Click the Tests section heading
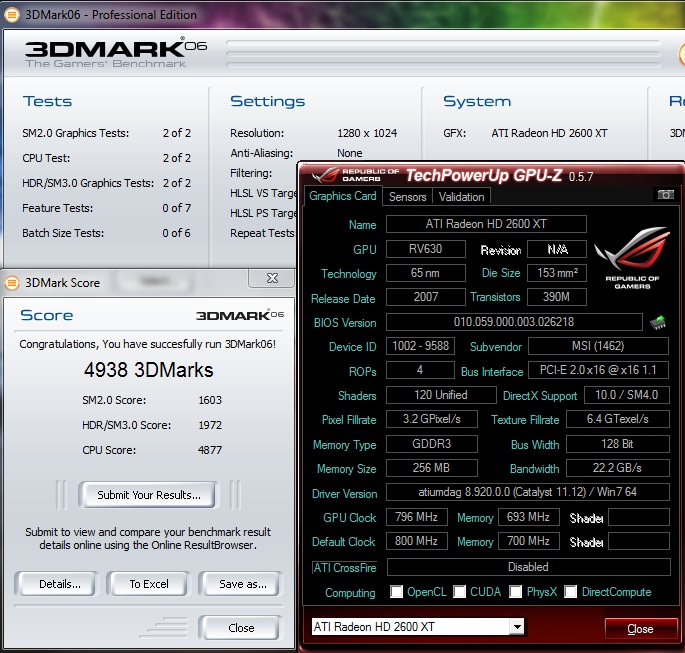This screenshot has height=653, width=685. pos(48,101)
